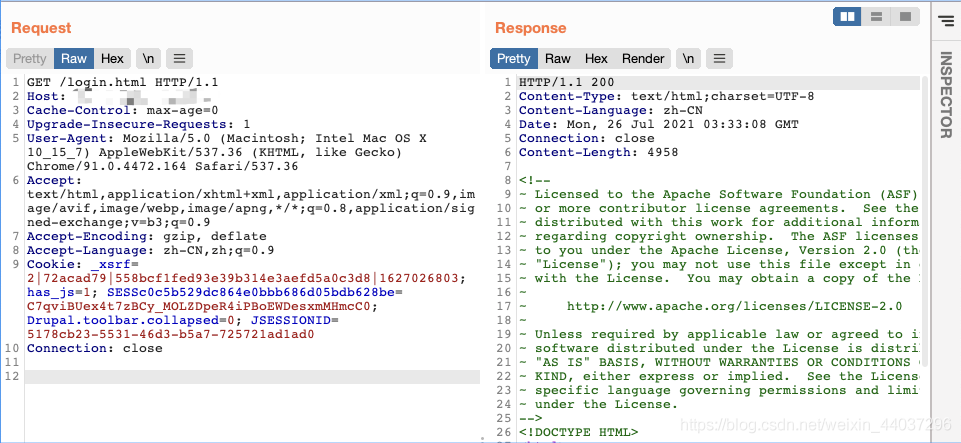Screen dimensions: 961x443
Task: Select the Pretty tab in Request
Action: [x=30, y=59]
